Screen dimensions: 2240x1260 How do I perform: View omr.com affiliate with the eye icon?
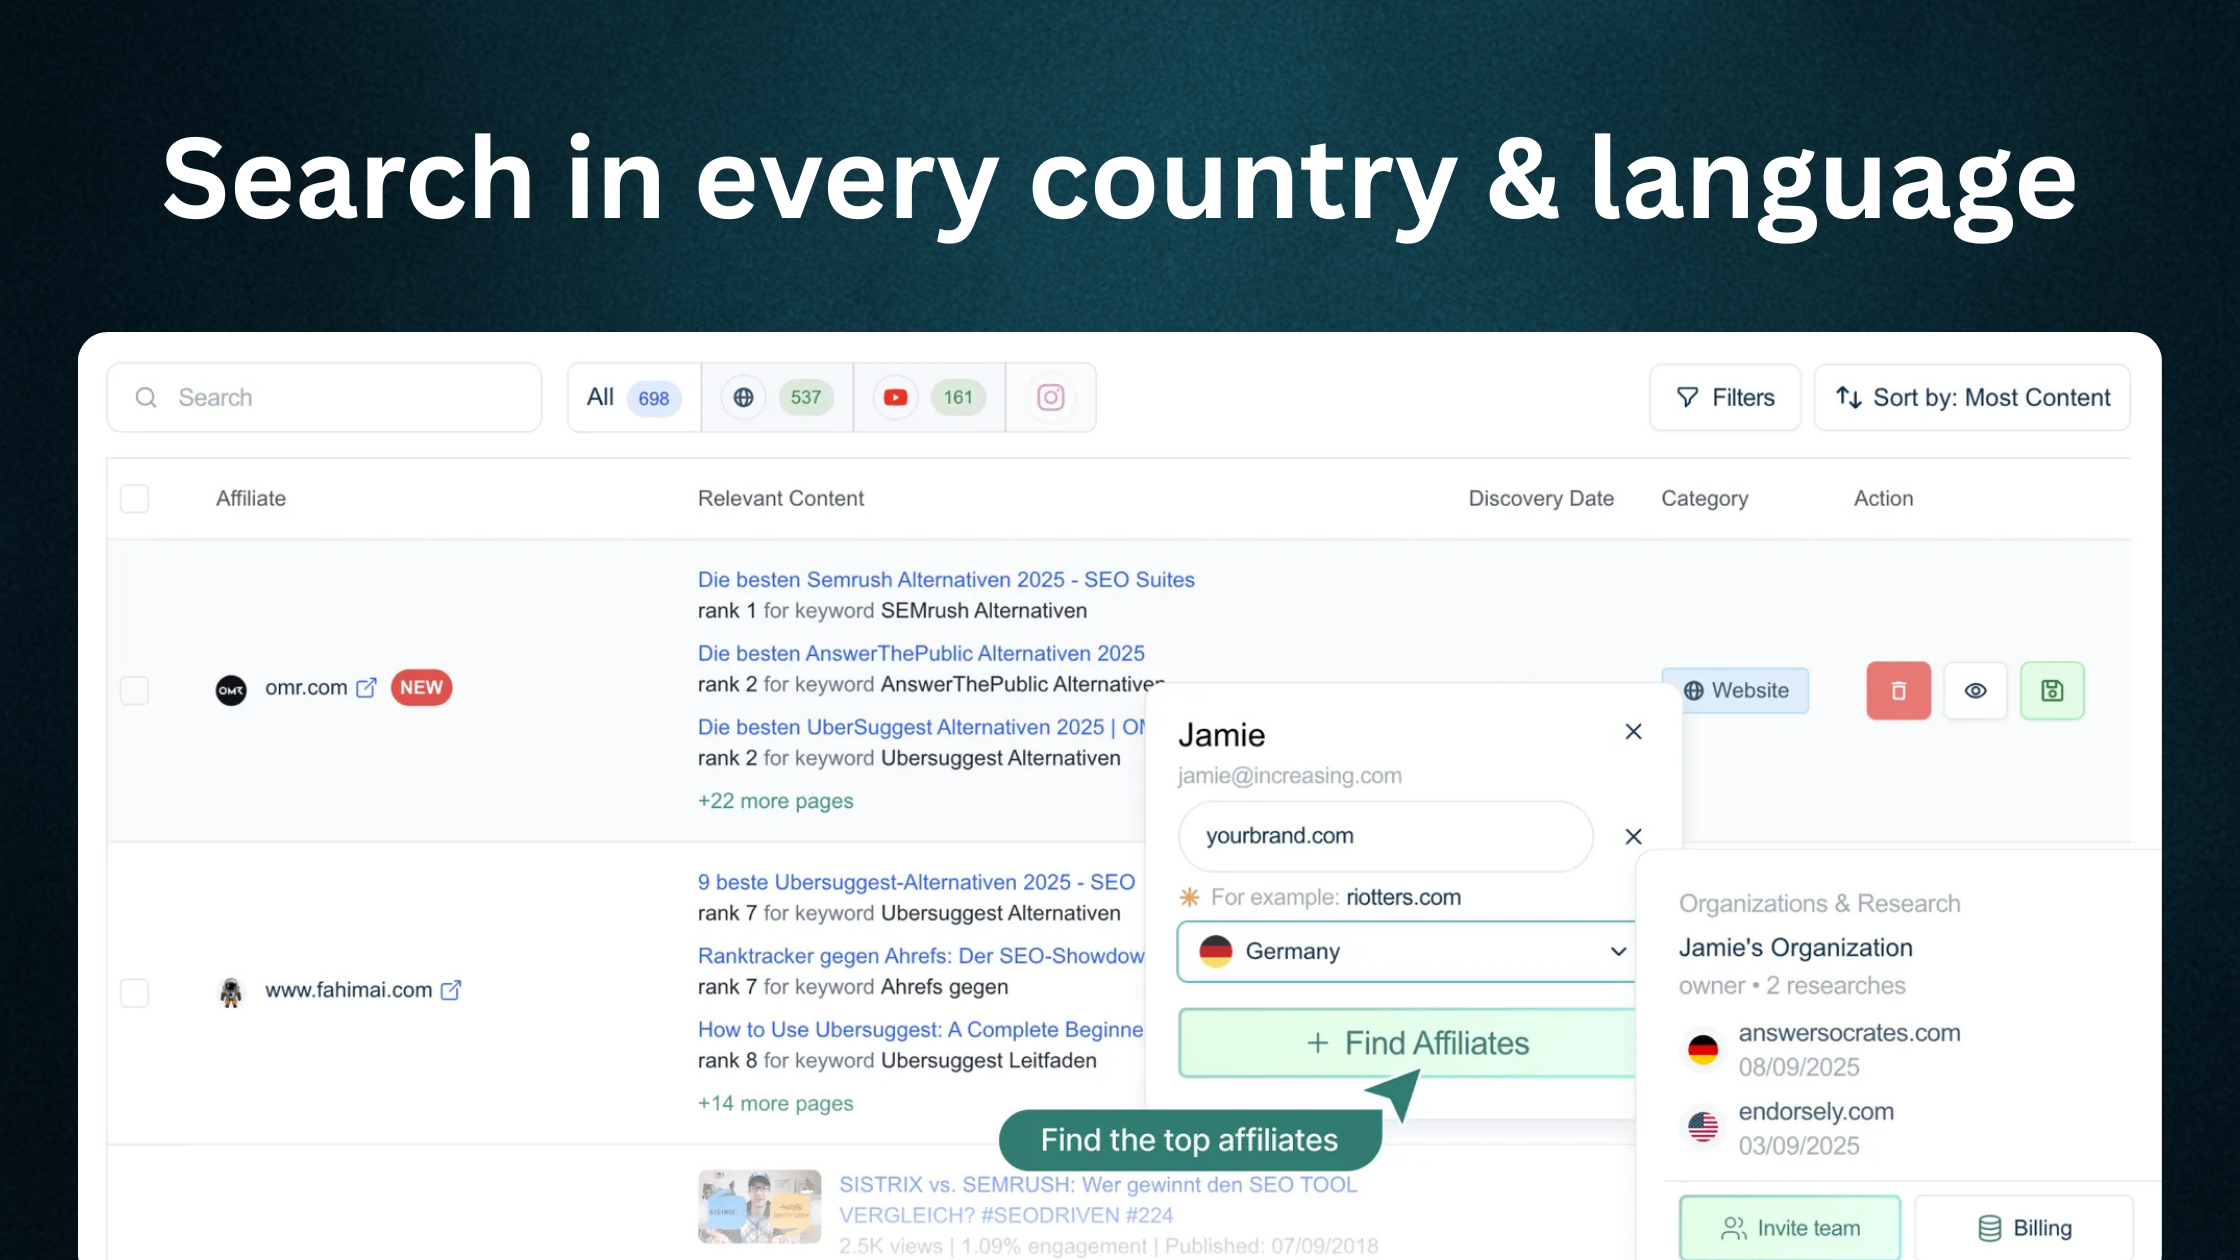click(x=1975, y=690)
